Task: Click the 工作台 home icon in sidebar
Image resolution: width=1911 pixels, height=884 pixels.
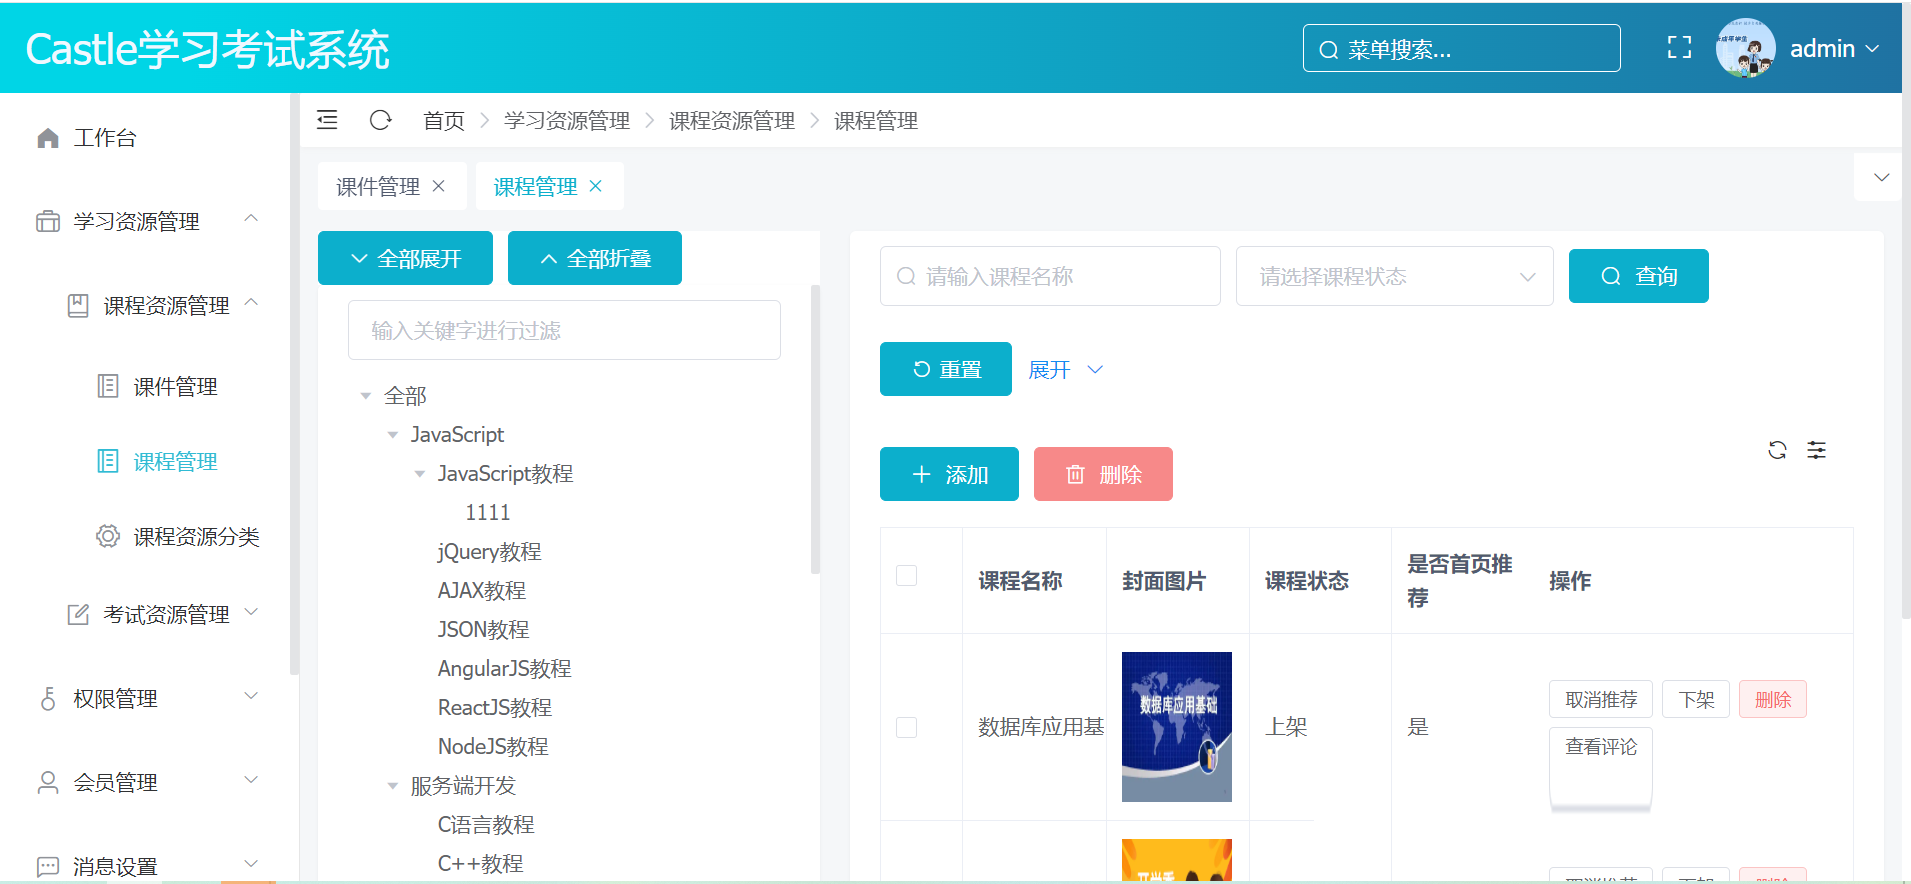Action: [48, 138]
